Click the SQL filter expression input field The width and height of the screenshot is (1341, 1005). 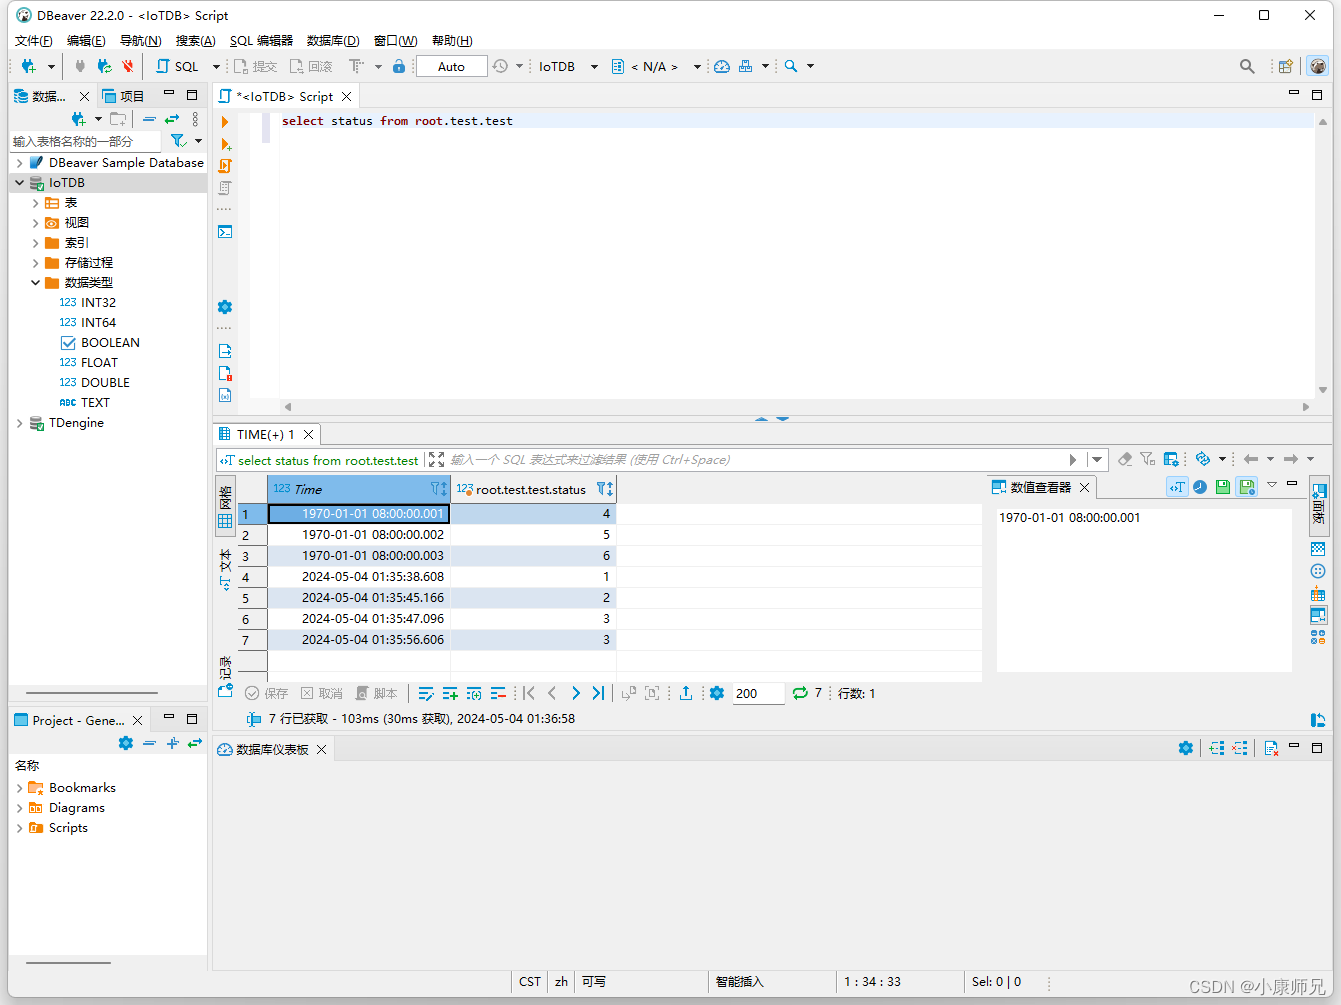tap(755, 460)
